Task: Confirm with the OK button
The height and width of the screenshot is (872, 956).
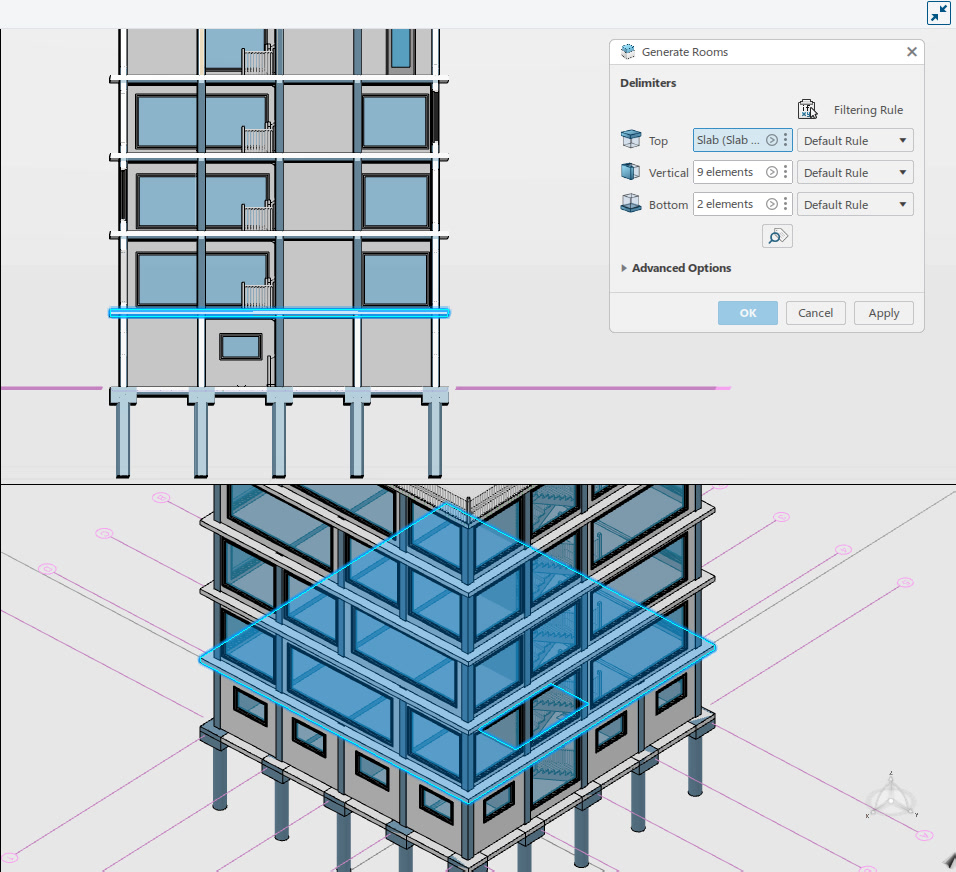Action: click(x=747, y=313)
